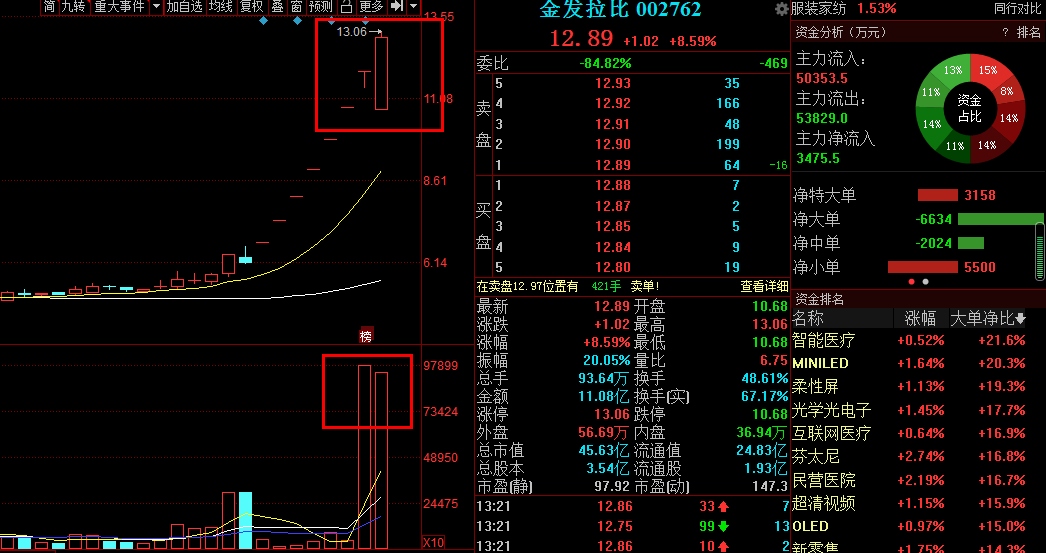Screen dimensions: 1046x553
Task: Click the 涨幅 column header
Action: pos(920,320)
